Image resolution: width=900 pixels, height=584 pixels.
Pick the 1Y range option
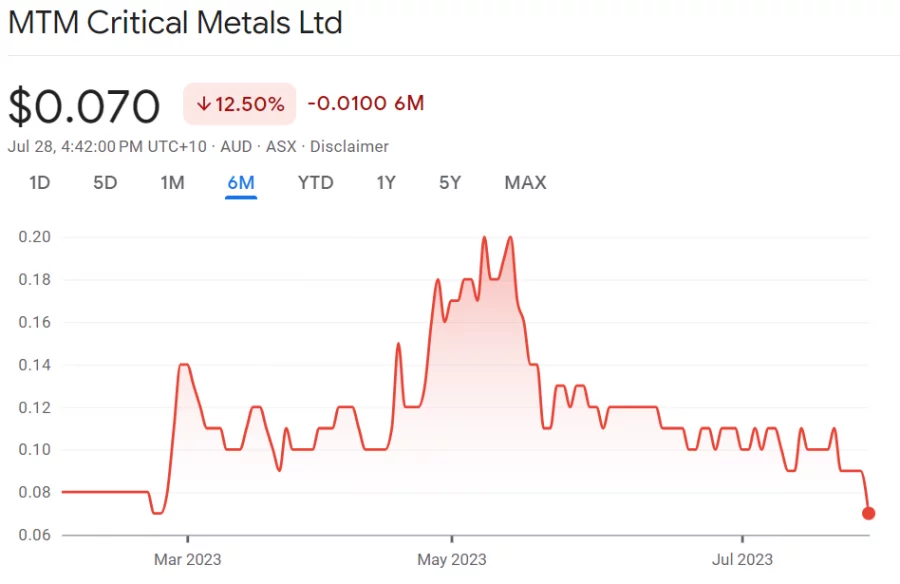[386, 183]
